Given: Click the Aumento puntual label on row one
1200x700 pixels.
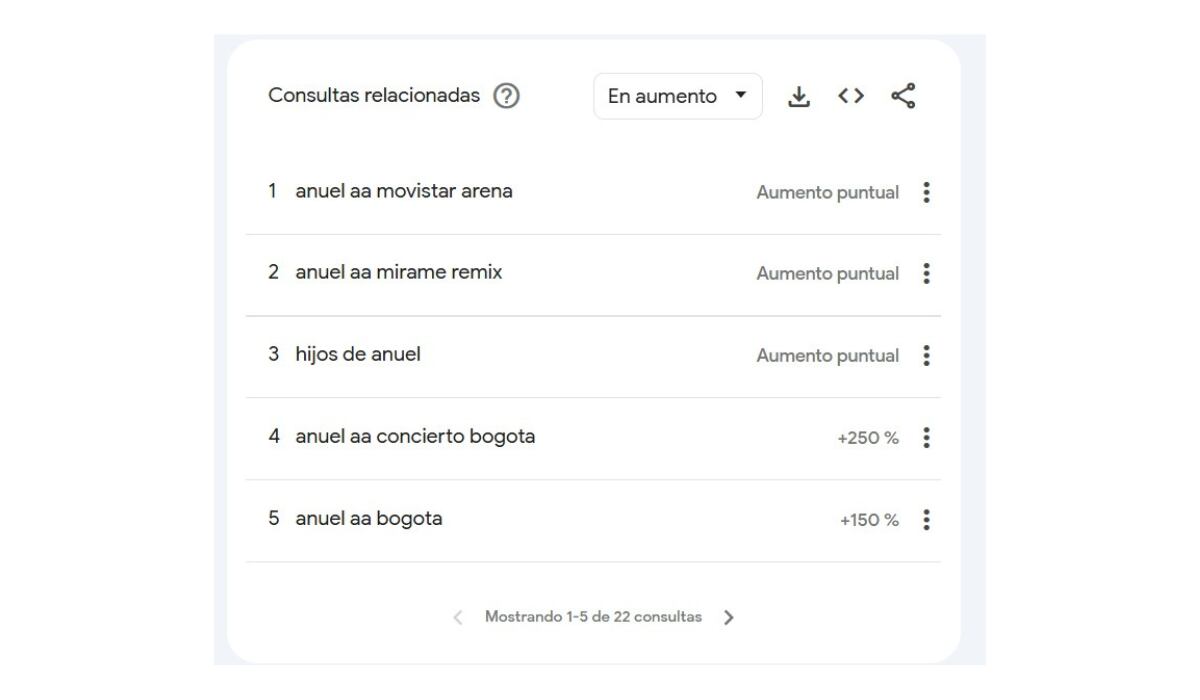Looking at the screenshot, I should 828,192.
